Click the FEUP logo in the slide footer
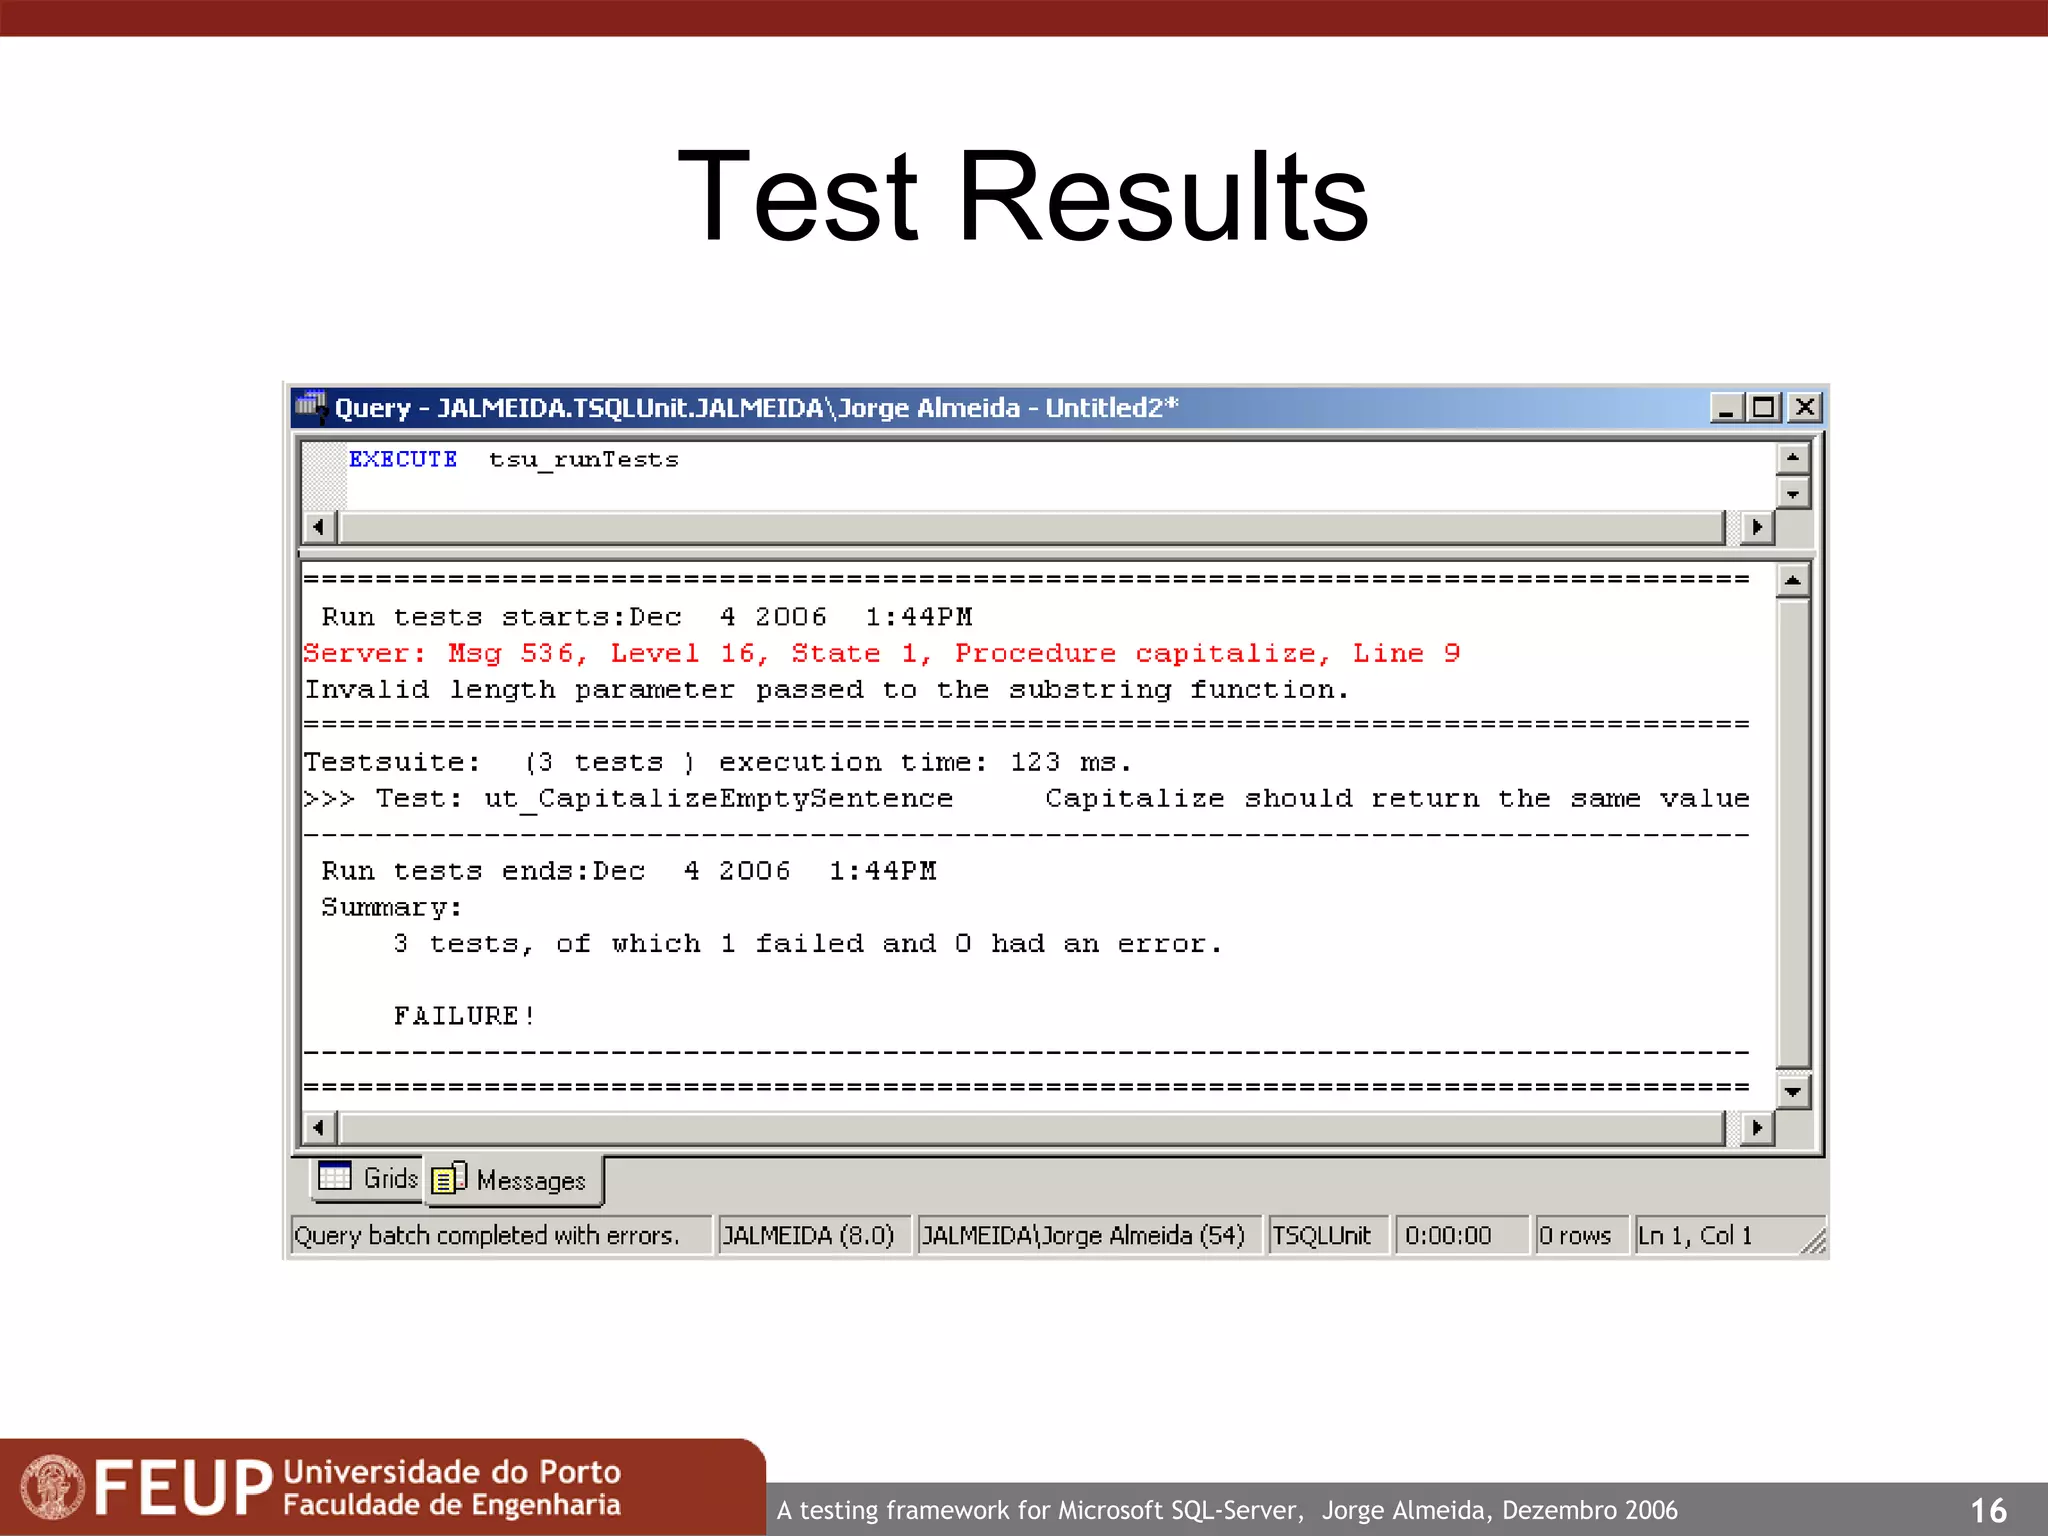The width and height of the screenshot is (2048, 1536). 320,1487
